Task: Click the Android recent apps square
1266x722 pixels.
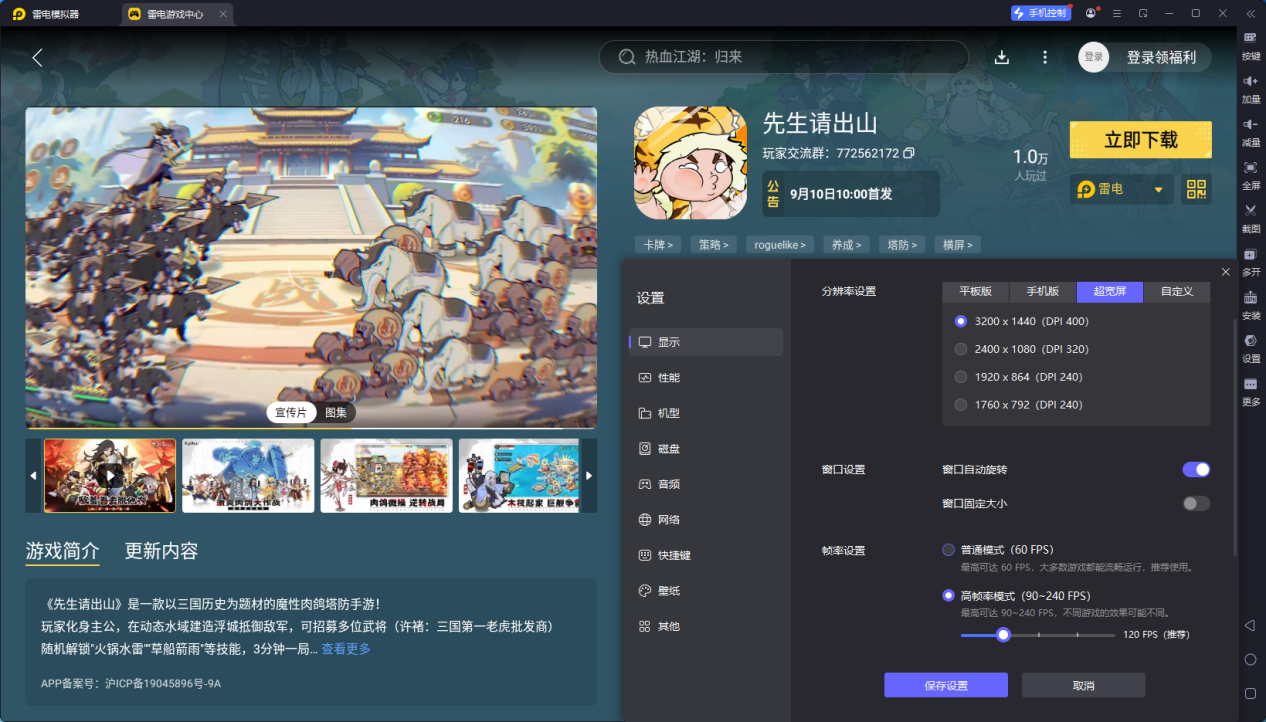Action: [1250, 693]
